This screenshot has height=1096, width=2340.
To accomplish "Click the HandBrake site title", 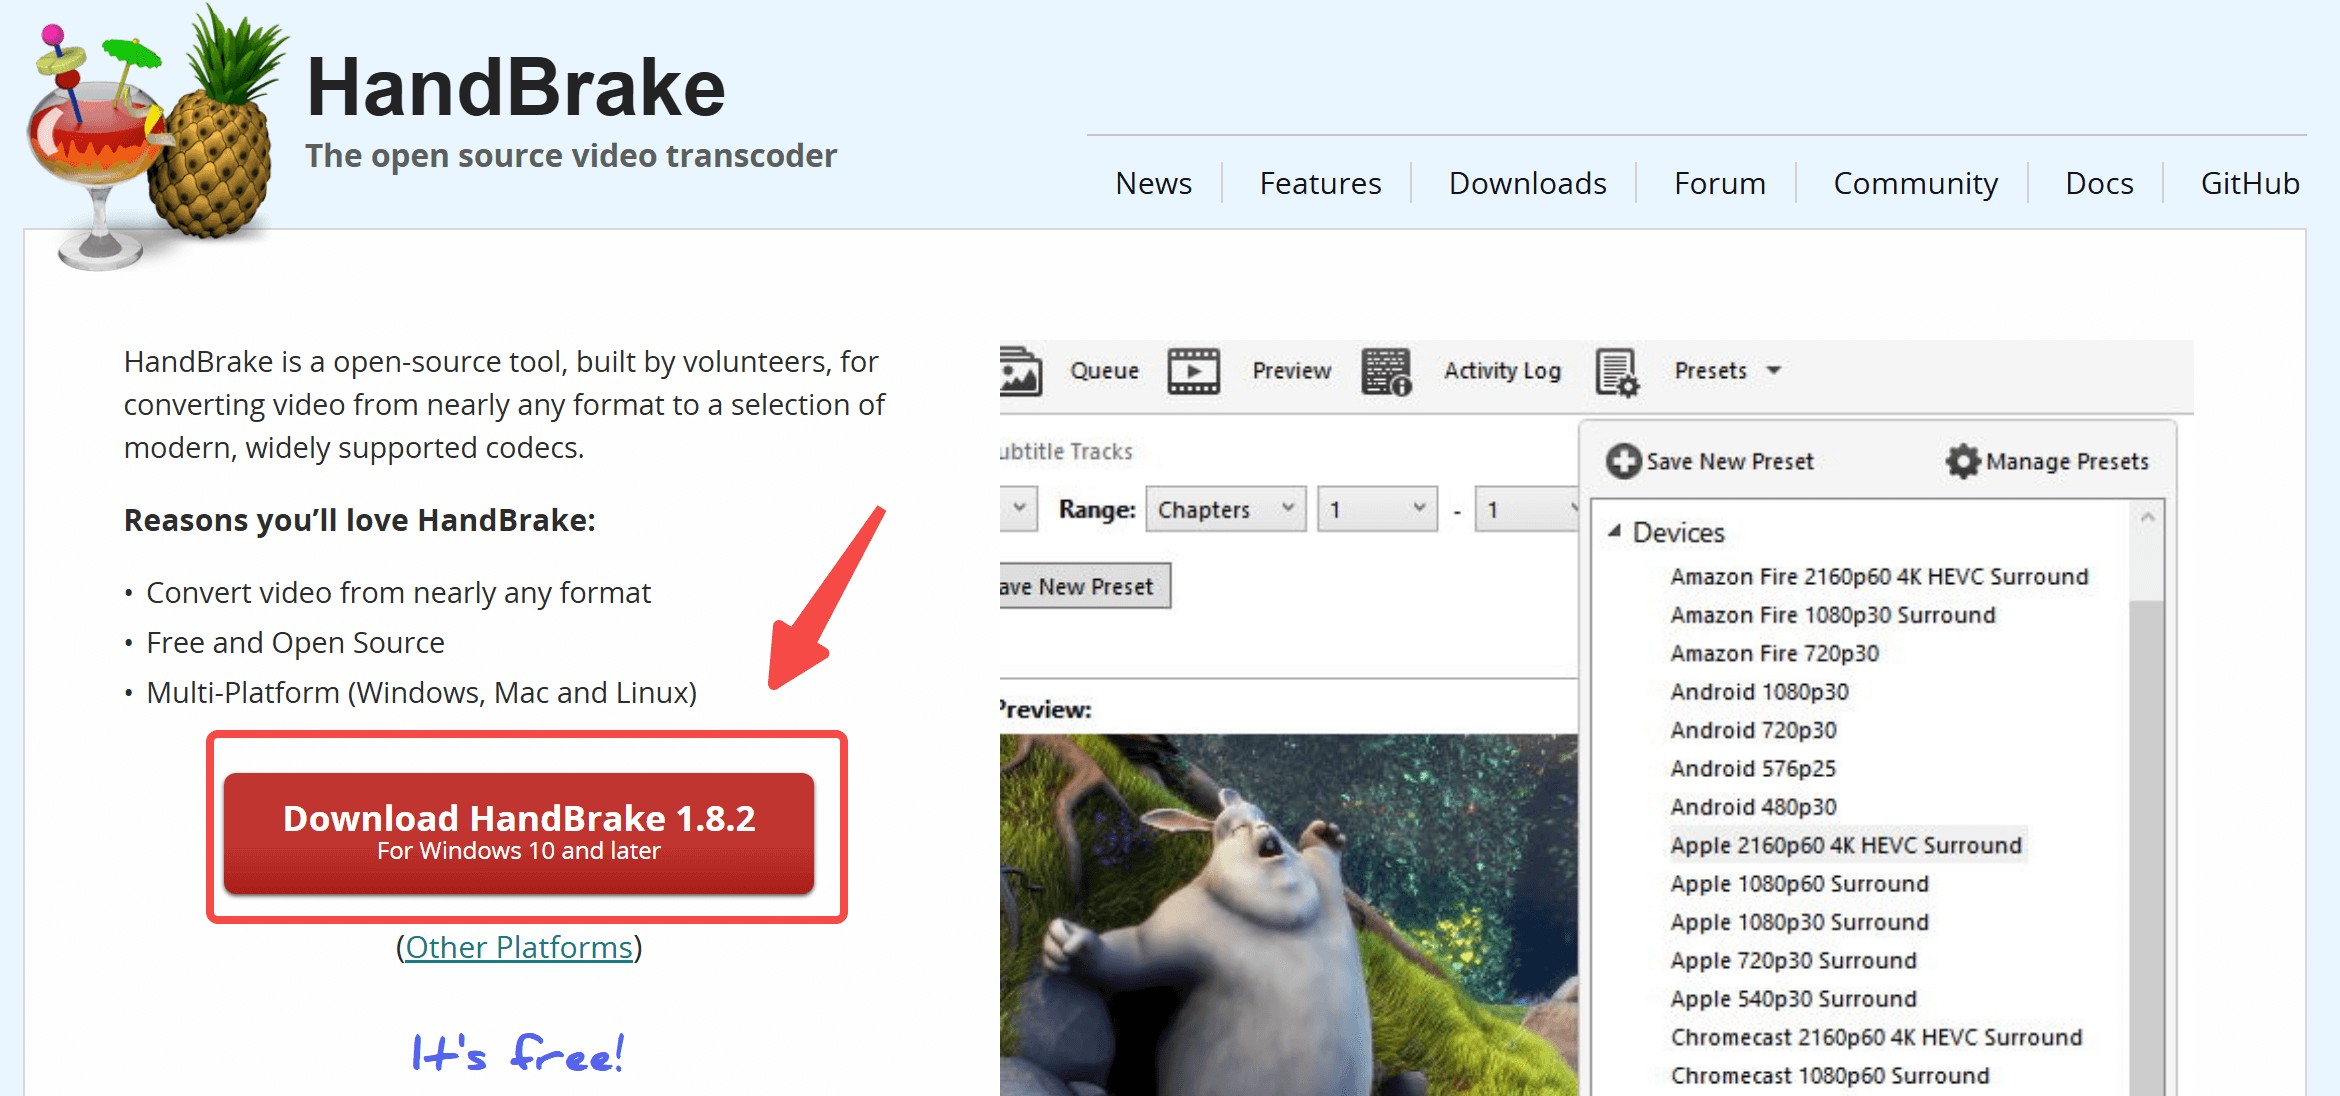I will tap(516, 88).
